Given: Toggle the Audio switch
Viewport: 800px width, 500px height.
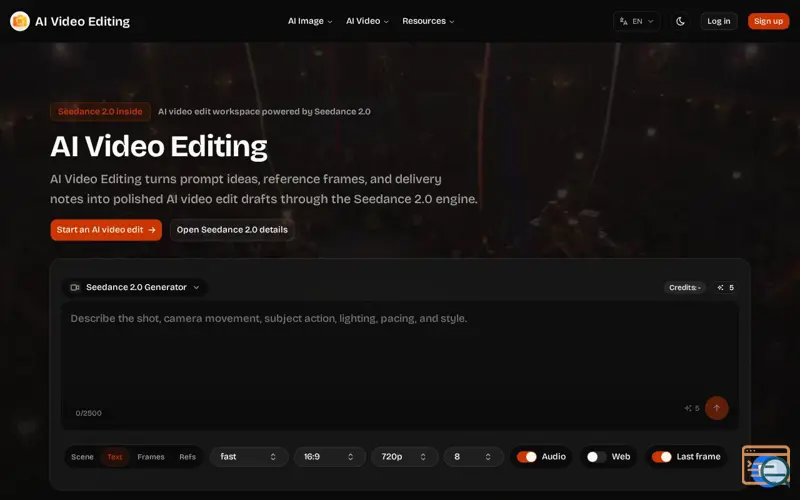Looking at the screenshot, I should (x=527, y=457).
